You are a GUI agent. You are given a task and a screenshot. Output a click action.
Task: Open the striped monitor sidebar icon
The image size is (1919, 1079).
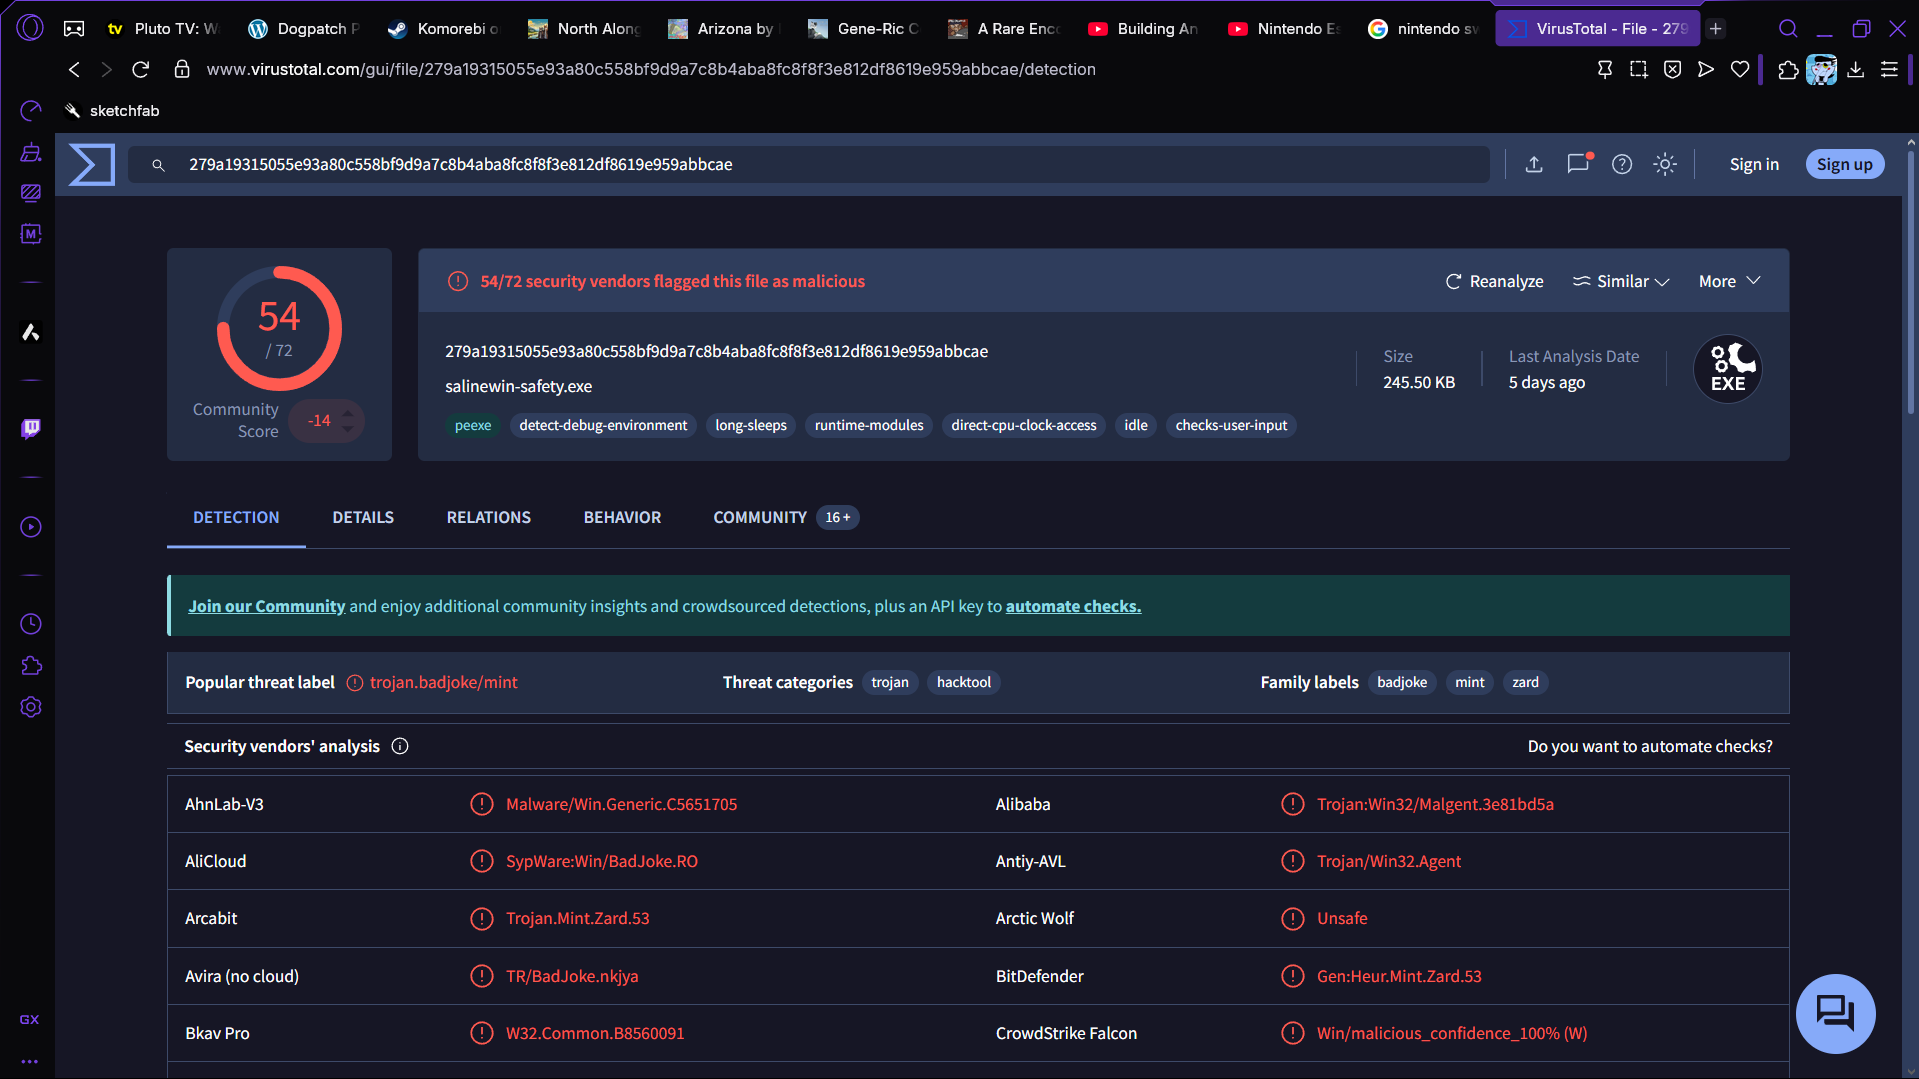(x=31, y=192)
